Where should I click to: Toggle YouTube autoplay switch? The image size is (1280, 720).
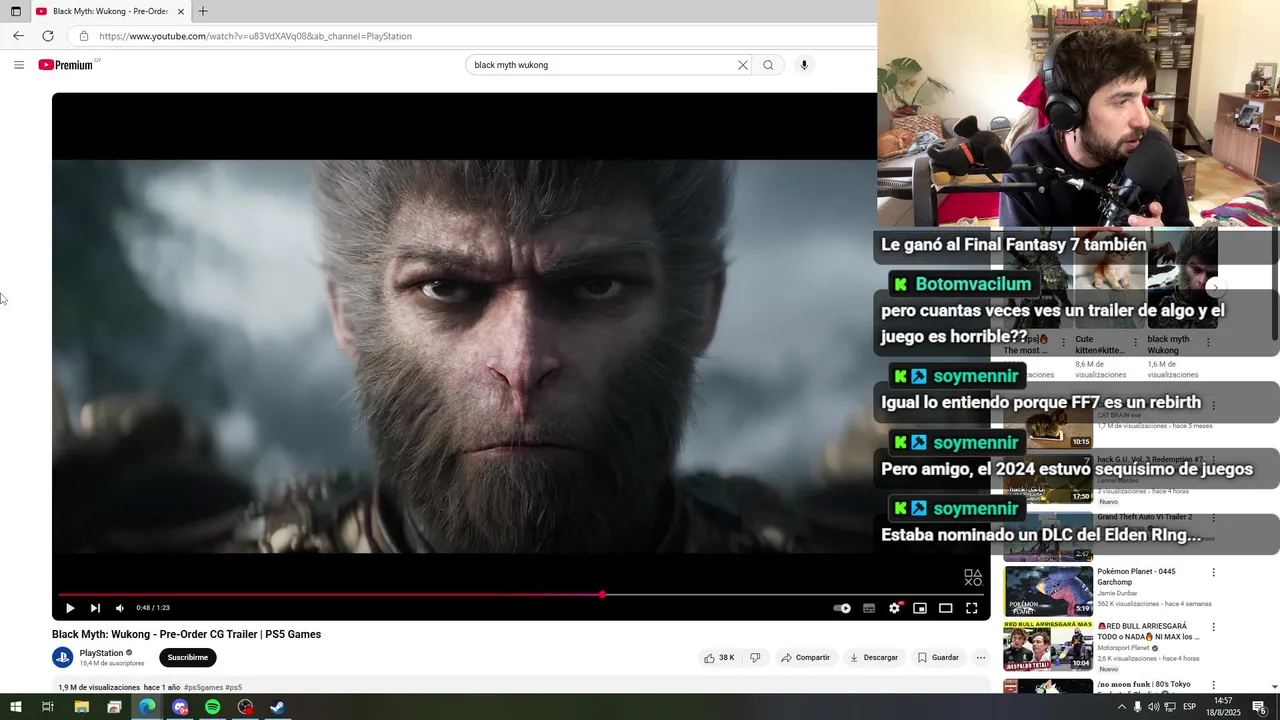tap(842, 608)
